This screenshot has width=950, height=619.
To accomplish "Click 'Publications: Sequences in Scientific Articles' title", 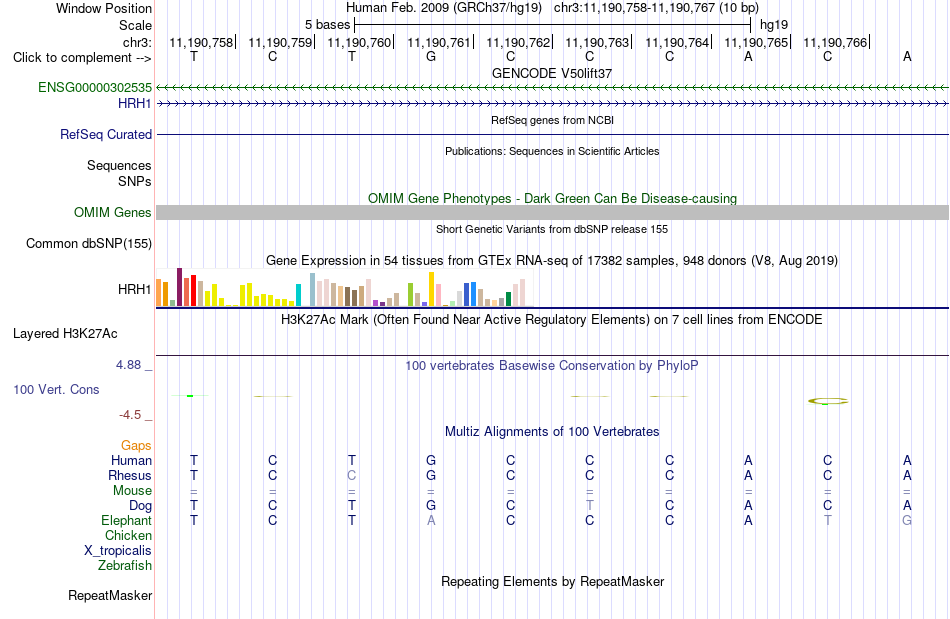I will (552, 151).
